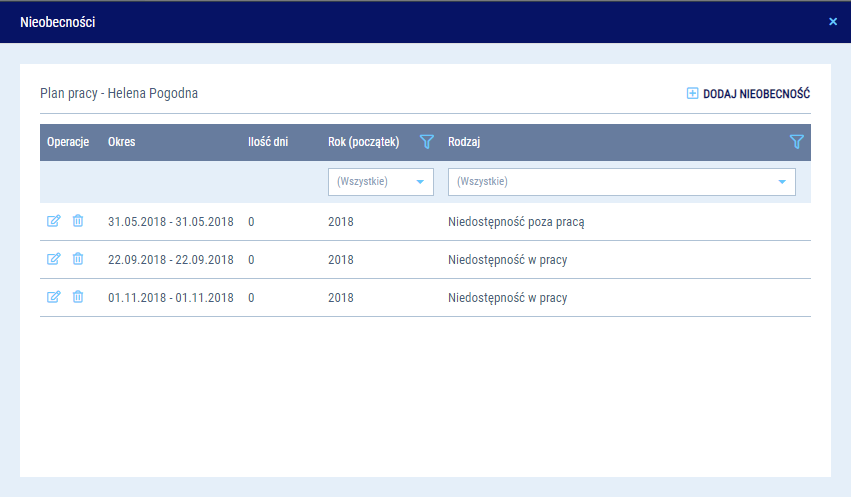Sort by the Rok (początek) column header
Viewport: 851px width, 497px height.
click(364, 142)
